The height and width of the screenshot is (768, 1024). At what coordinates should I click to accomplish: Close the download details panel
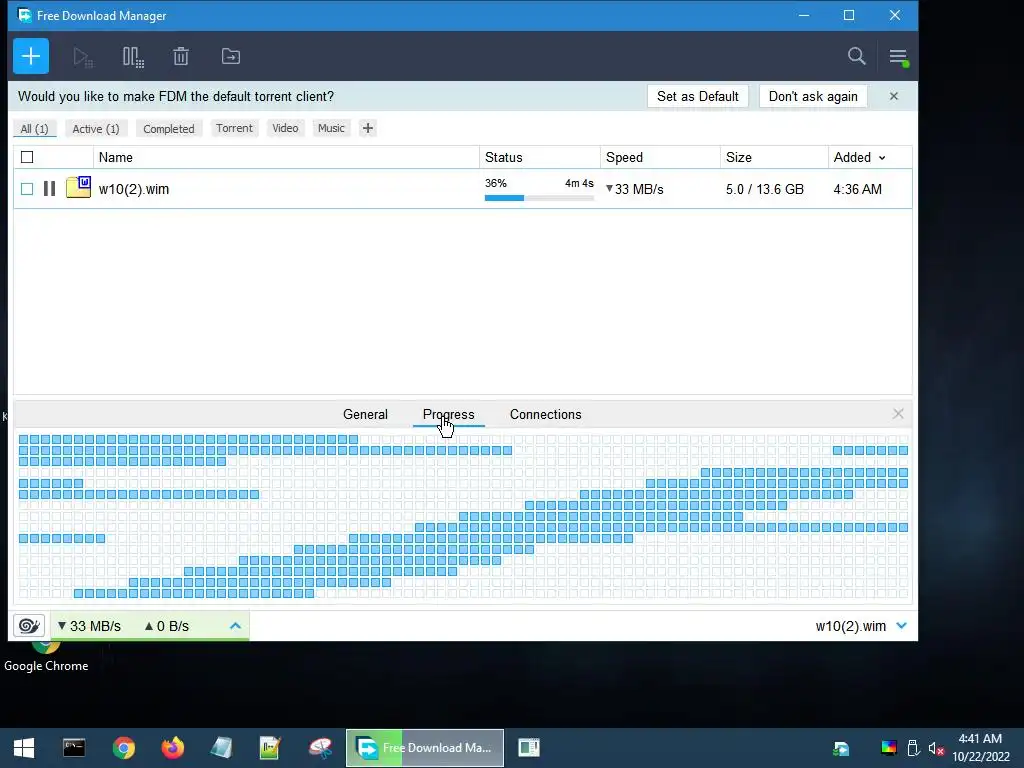(x=898, y=414)
